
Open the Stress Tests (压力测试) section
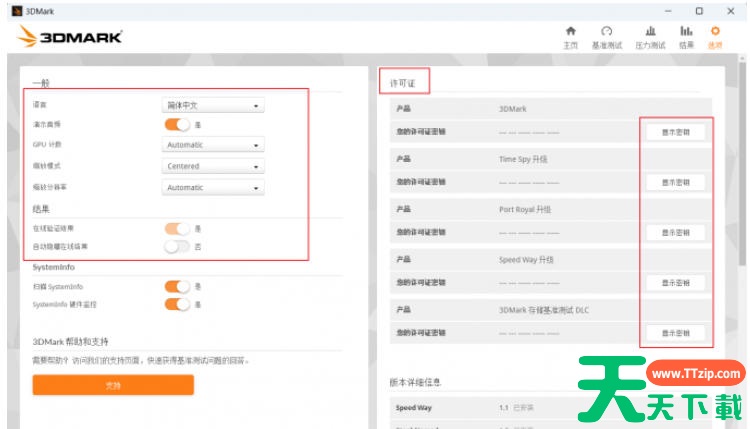click(x=650, y=37)
